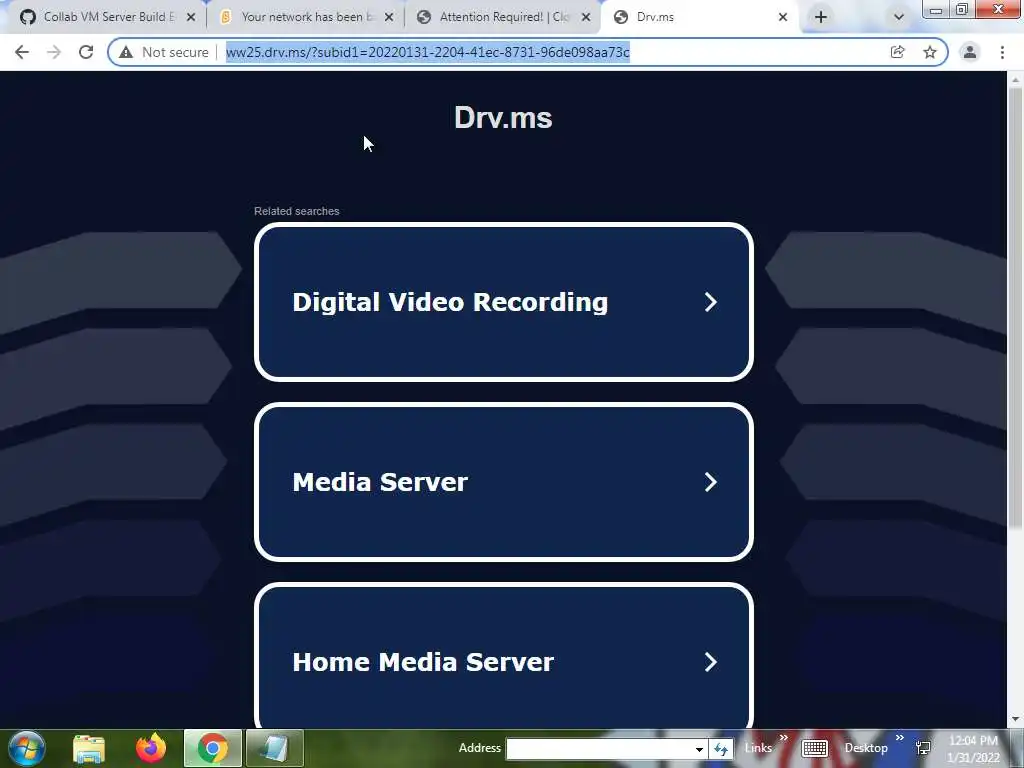Open the Chrome profile menu

tap(970, 52)
